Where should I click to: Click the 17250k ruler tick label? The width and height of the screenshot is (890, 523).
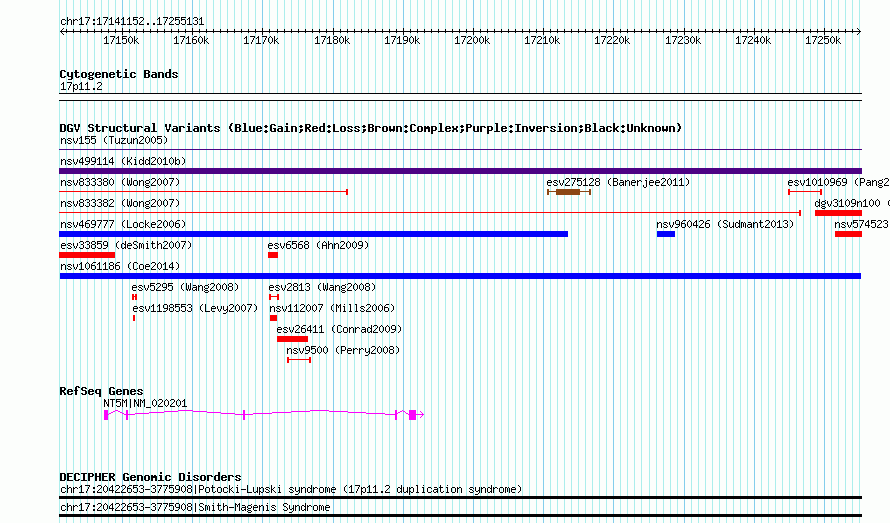[x=823, y=41]
